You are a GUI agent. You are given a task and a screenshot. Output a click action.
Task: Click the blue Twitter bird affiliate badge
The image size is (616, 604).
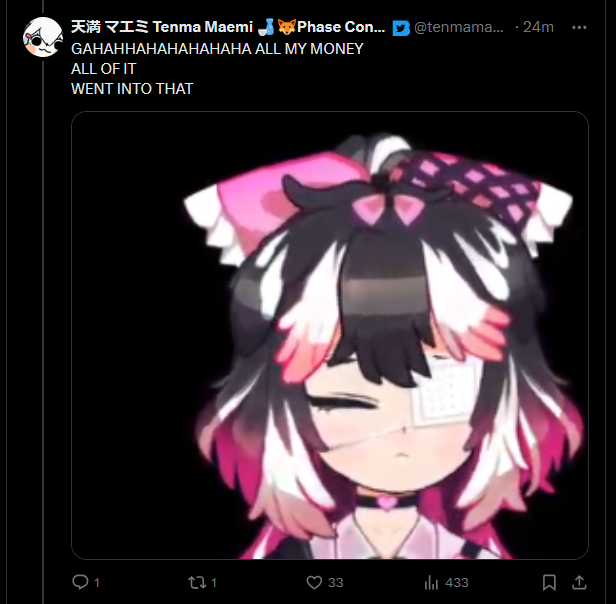401,28
